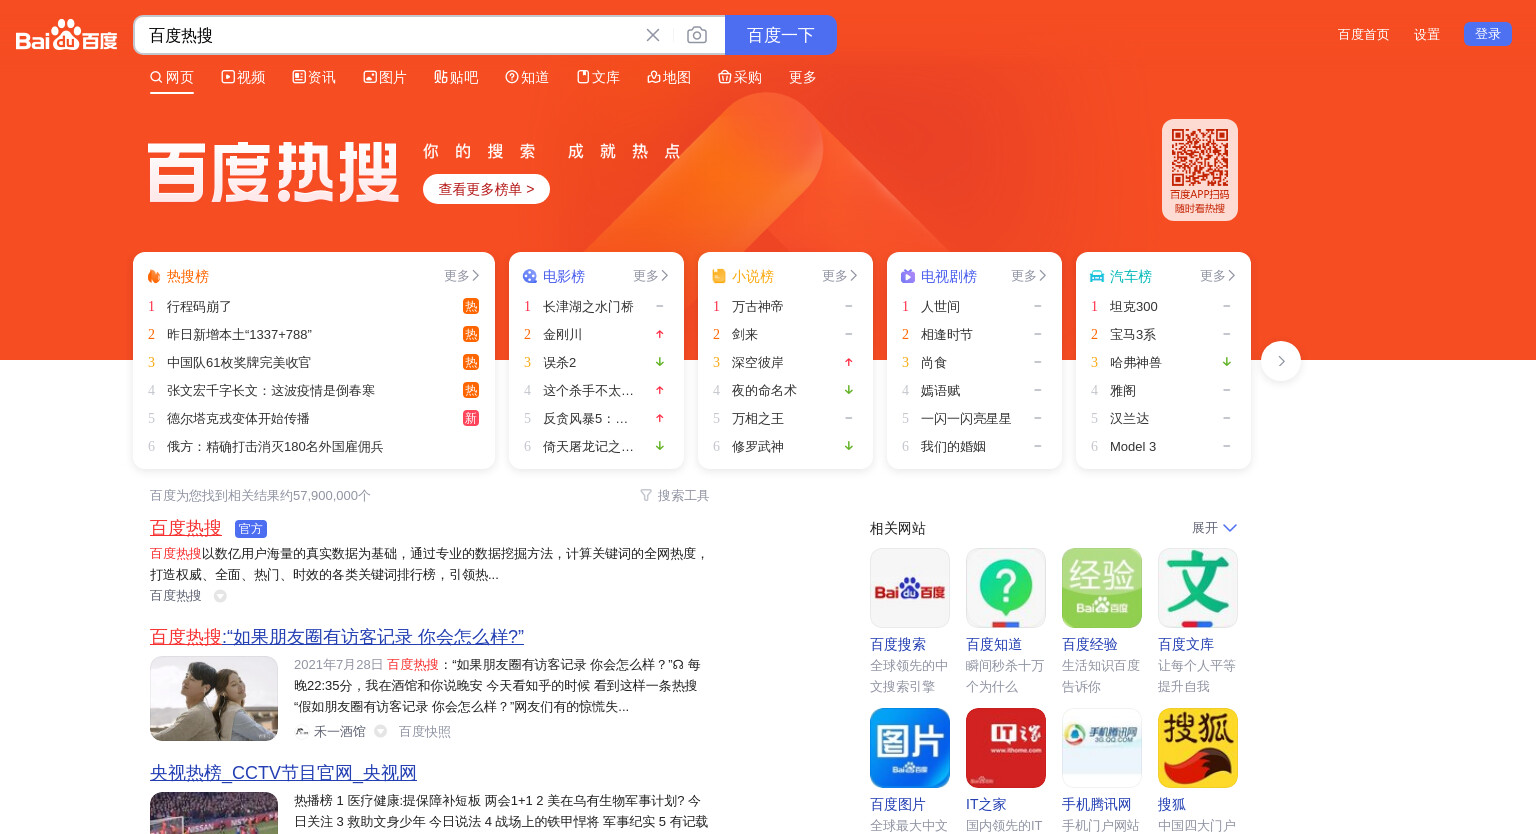Screen dimensions: 1536x834
Task: Open hot search item 行程码崩了
Action: click(199, 306)
